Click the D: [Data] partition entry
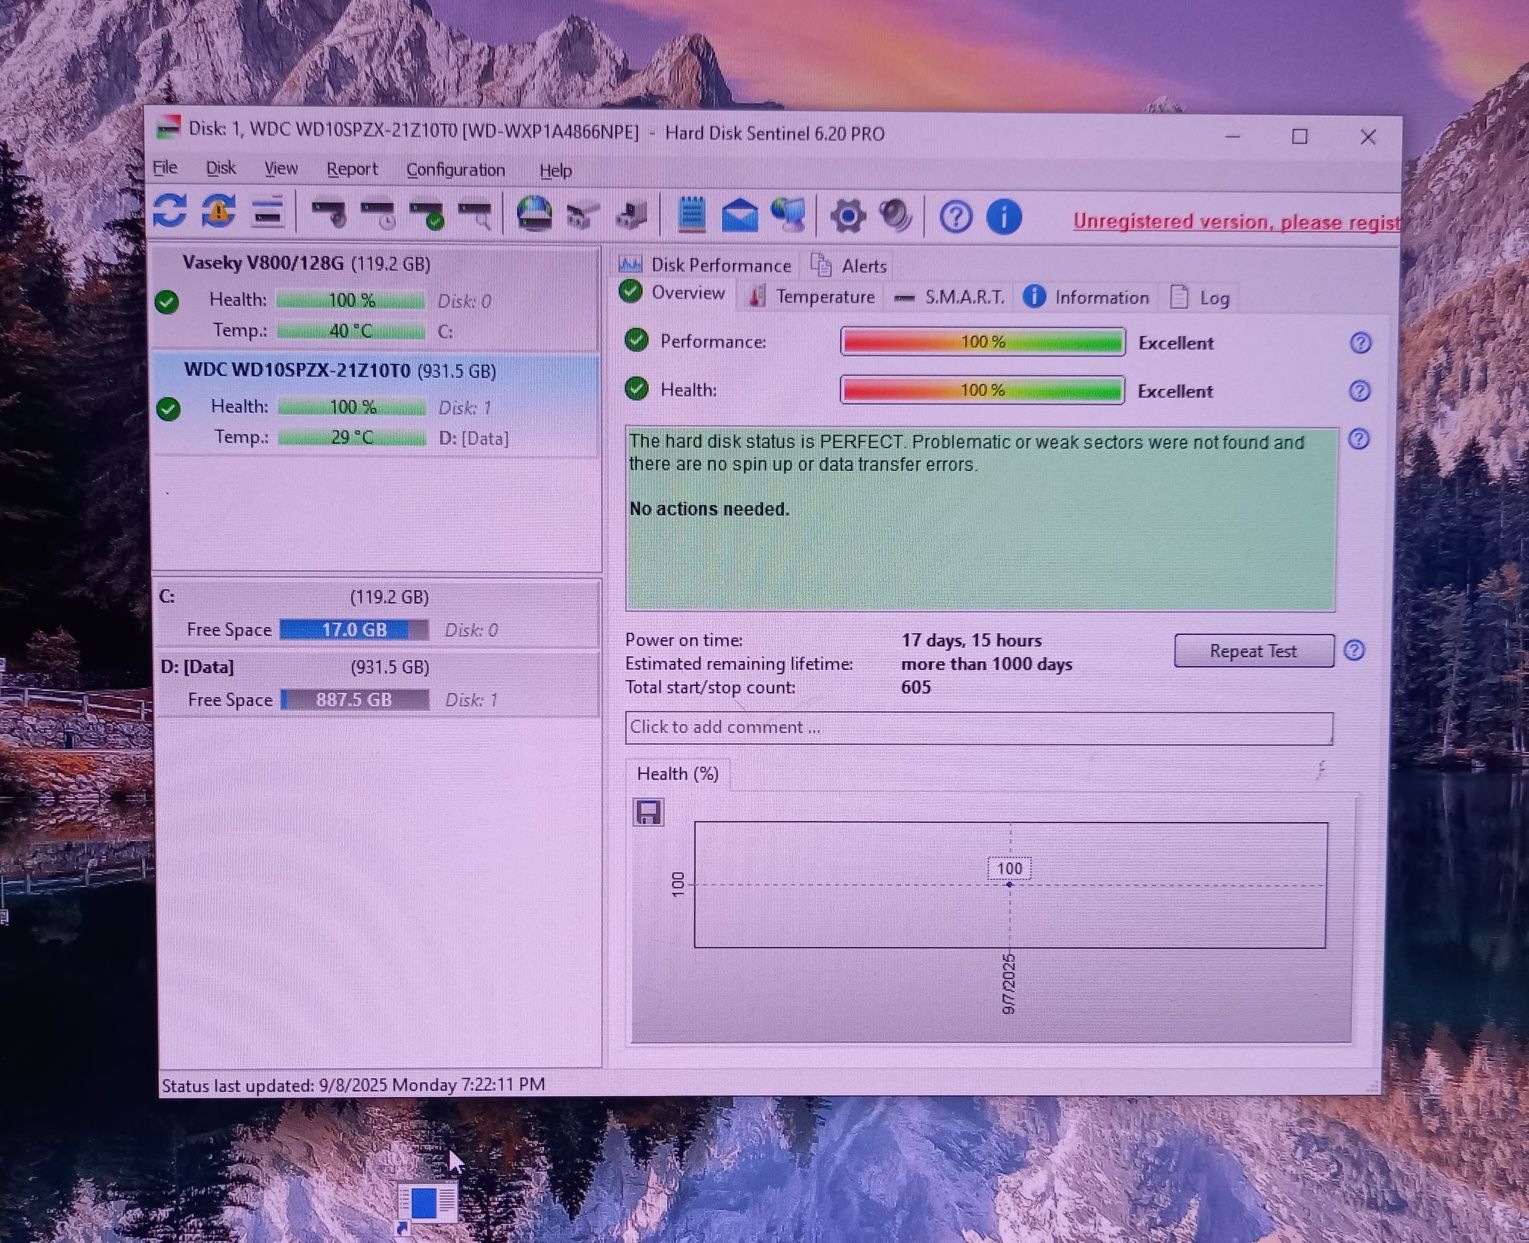Viewport: 1529px width, 1243px height. click(378, 683)
